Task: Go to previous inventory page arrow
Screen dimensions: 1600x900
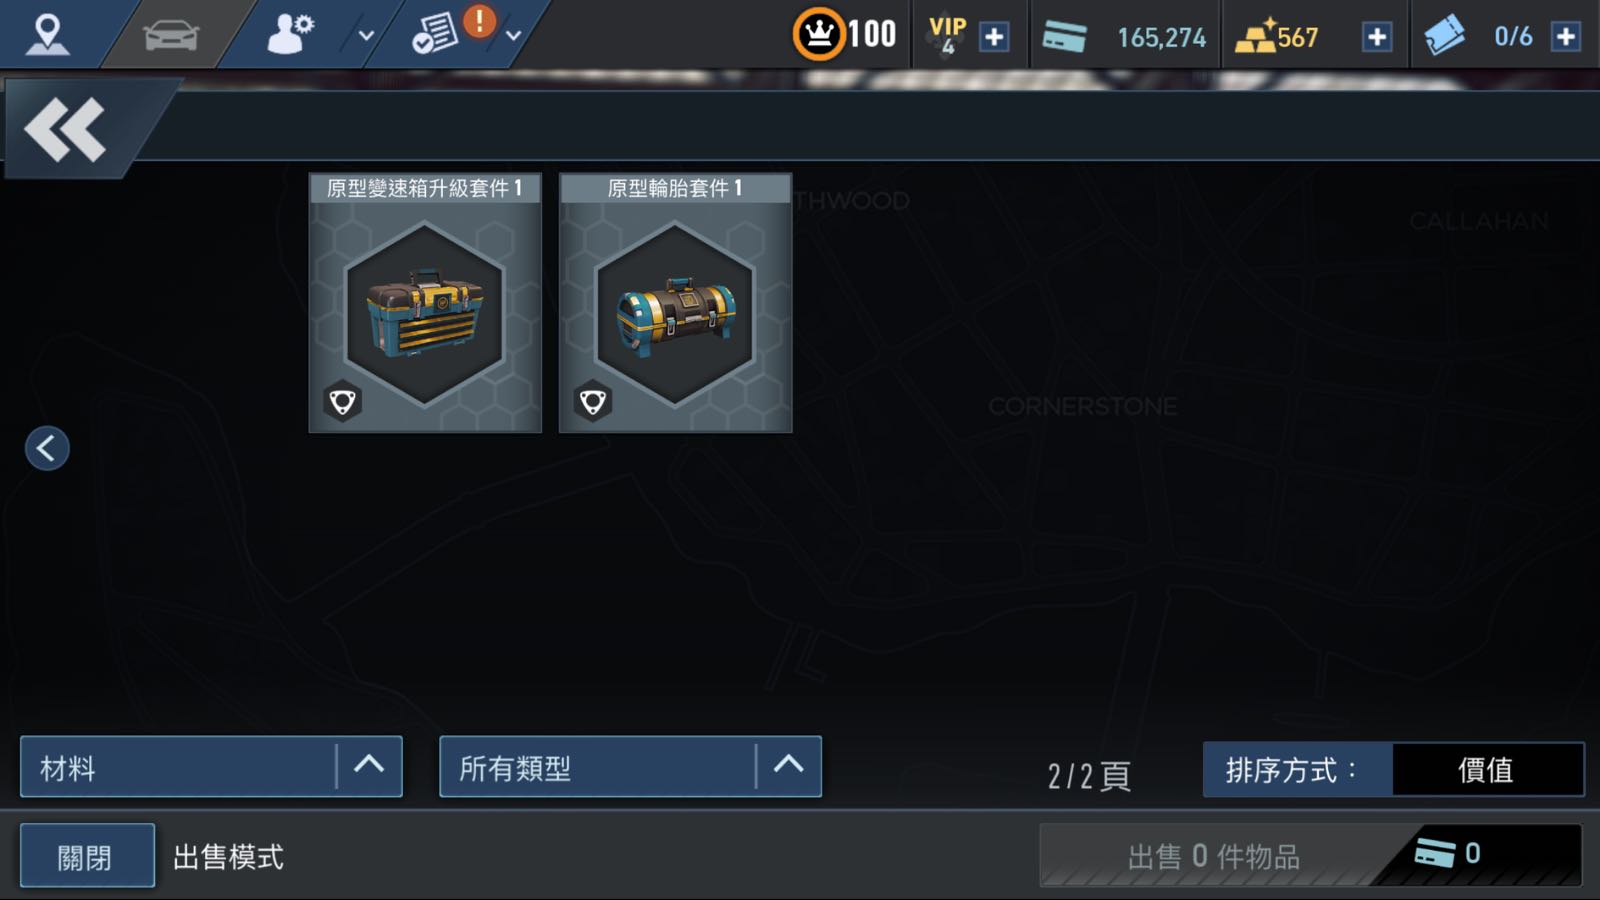Action: coord(47,448)
